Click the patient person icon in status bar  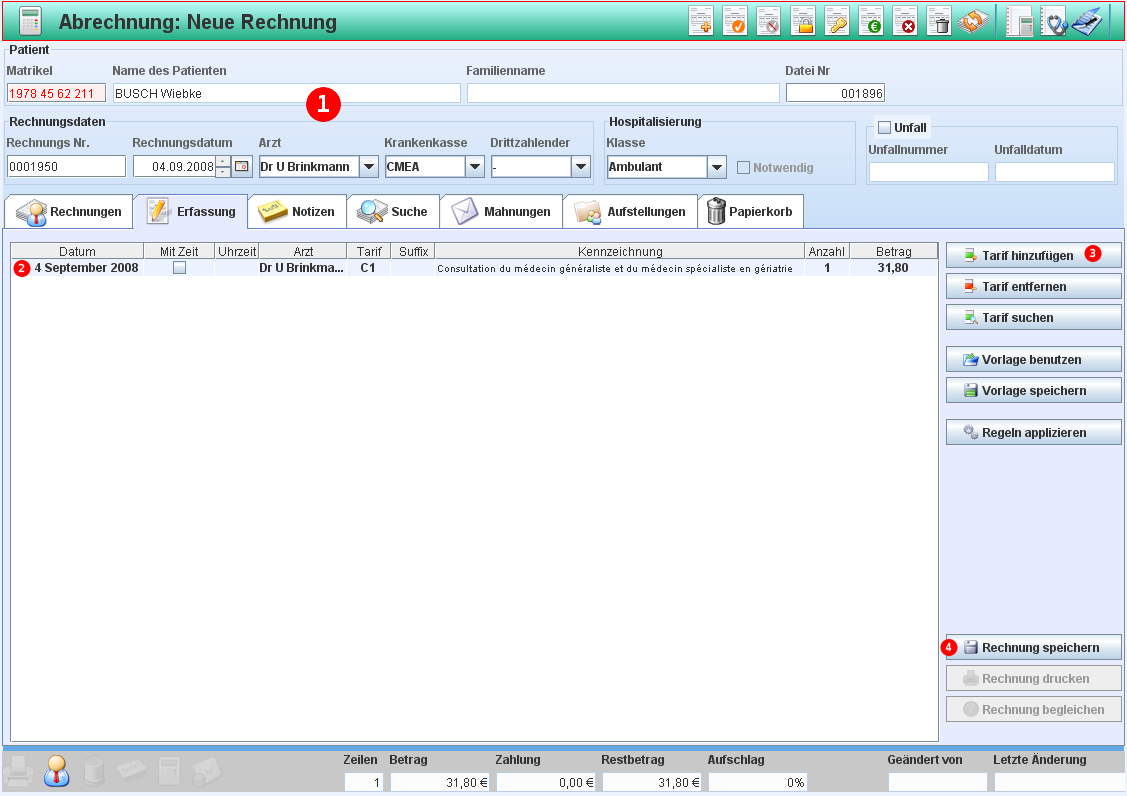pos(57,770)
